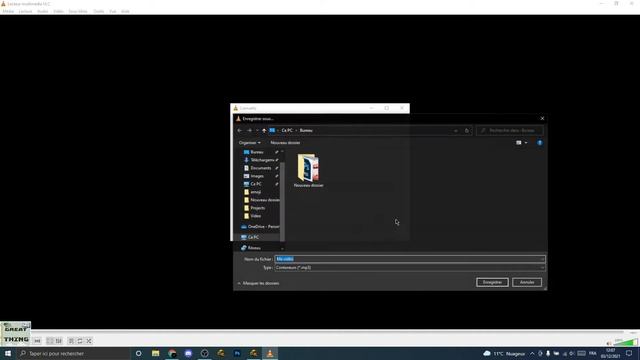640x360 pixels.
Task: Mute VLC with speaker icon
Action: tap(609, 343)
